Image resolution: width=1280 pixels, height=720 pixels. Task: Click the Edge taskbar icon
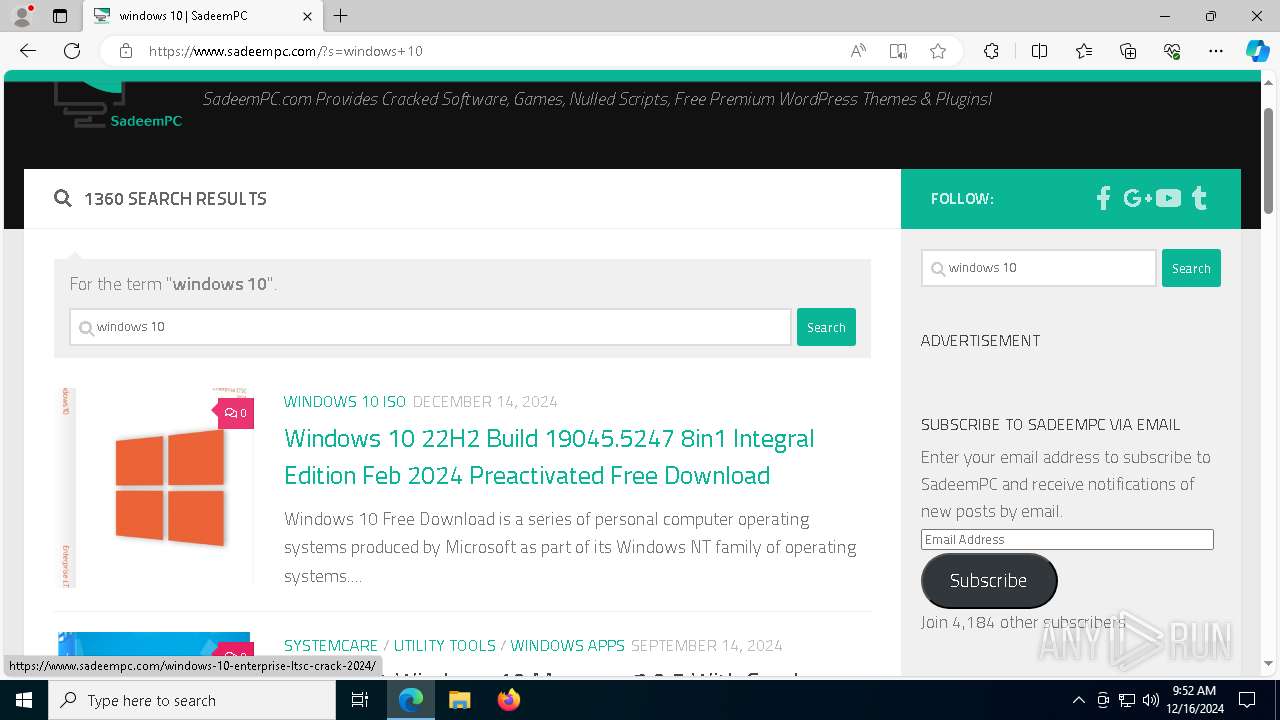(411, 700)
